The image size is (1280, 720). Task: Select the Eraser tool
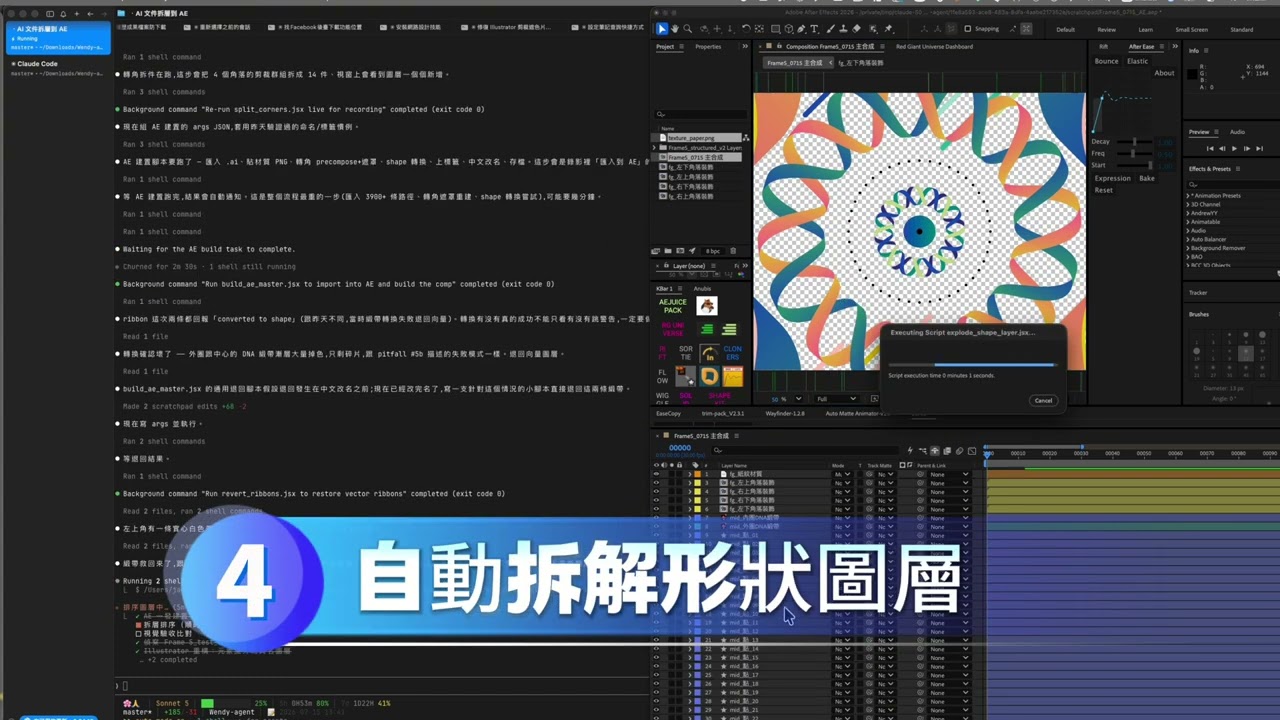[x=857, y=29]
